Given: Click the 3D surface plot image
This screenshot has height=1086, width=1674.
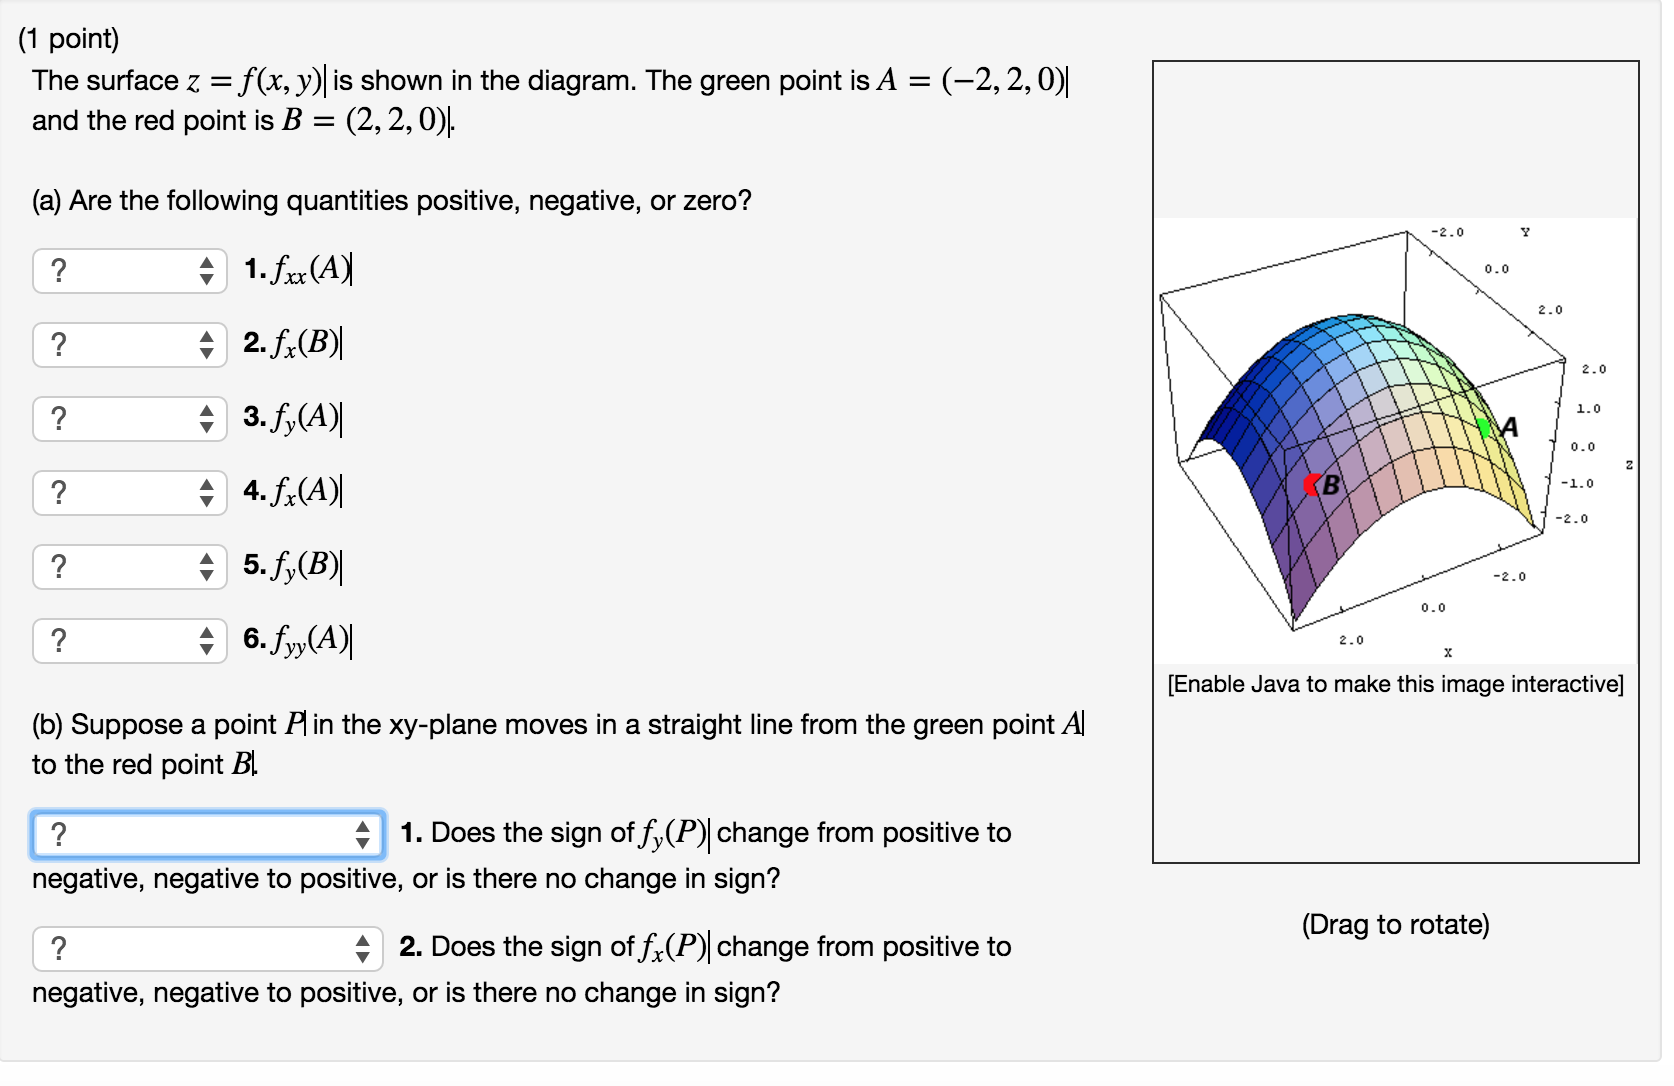Looking at the screenshot, I should [1396, 441].
